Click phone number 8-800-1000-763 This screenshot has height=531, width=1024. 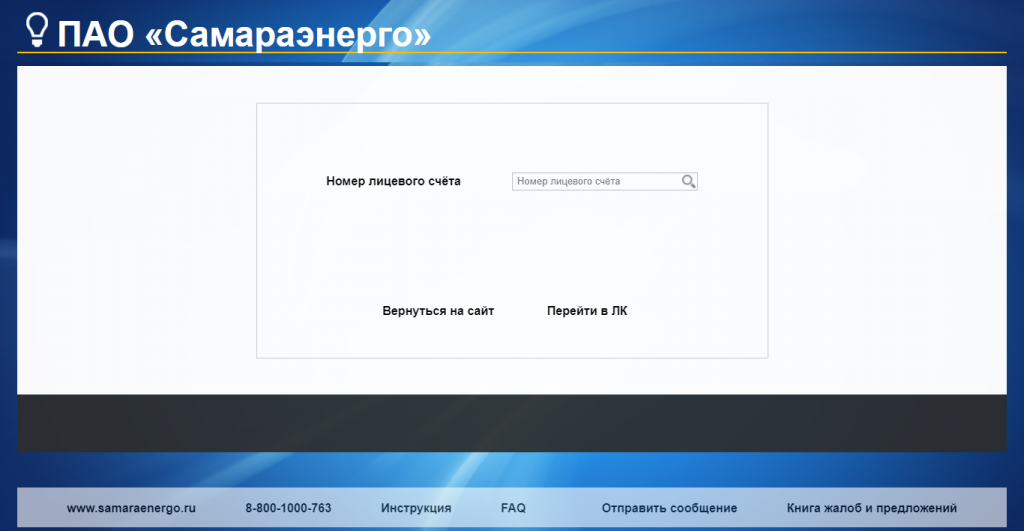coord(288,508)
